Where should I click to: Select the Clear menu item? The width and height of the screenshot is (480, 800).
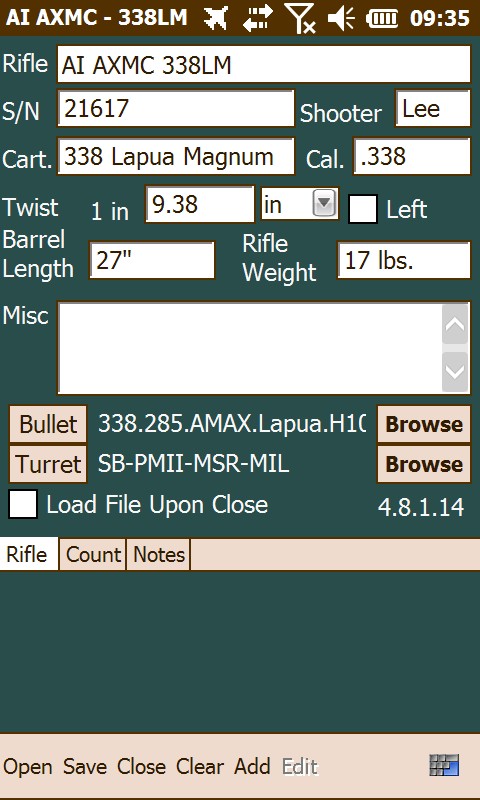coord(200,766)
